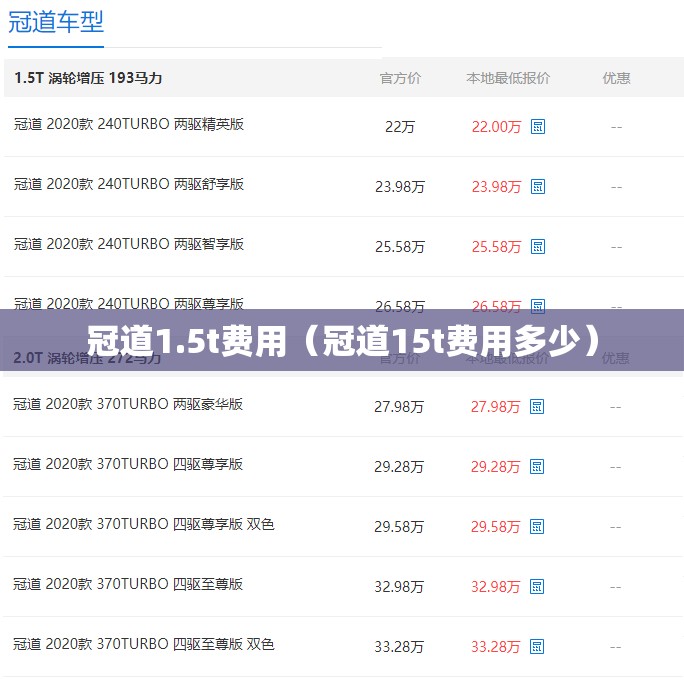684x681 pixels.
Task: Open calculator icon for 22.00万 price
Action: pos(537,127)
